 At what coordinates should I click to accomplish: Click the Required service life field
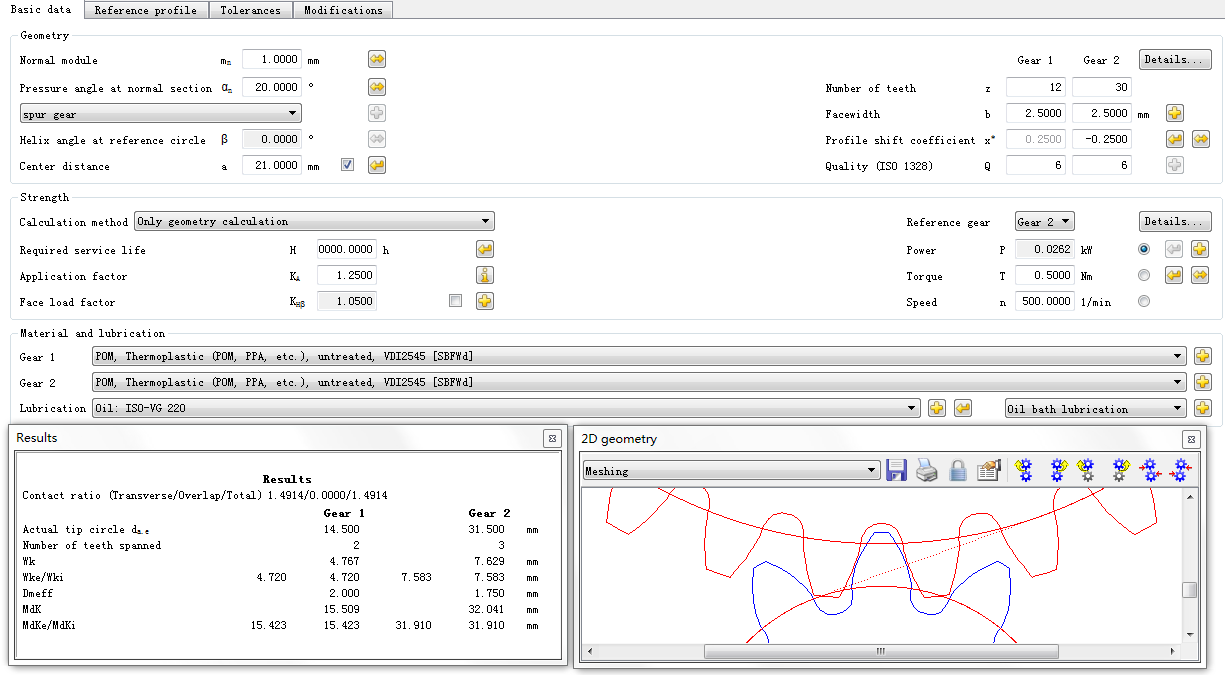pyautogui.click(x=347, y=249)
